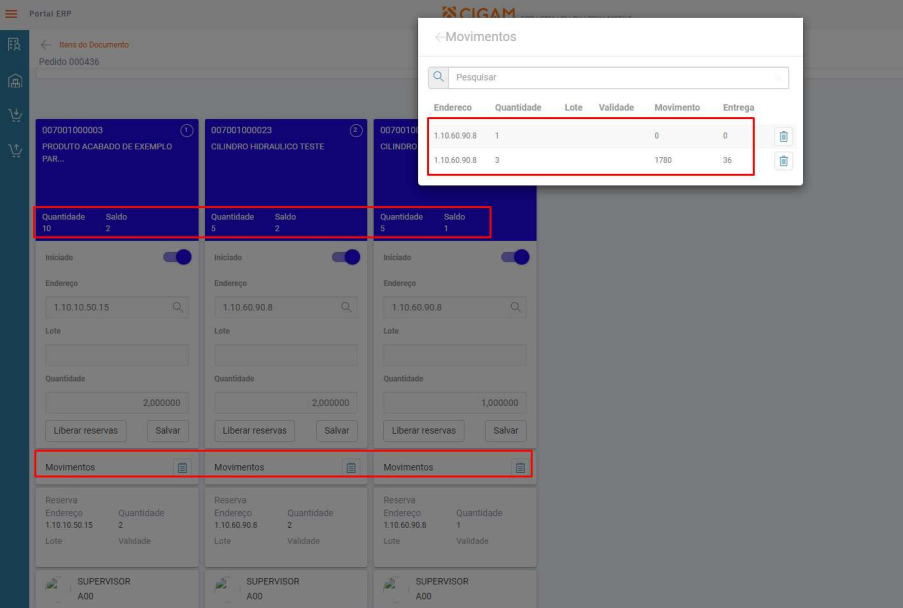Search address icon in third card
This screenshot has height=608, width=903.
pos(515,307)
